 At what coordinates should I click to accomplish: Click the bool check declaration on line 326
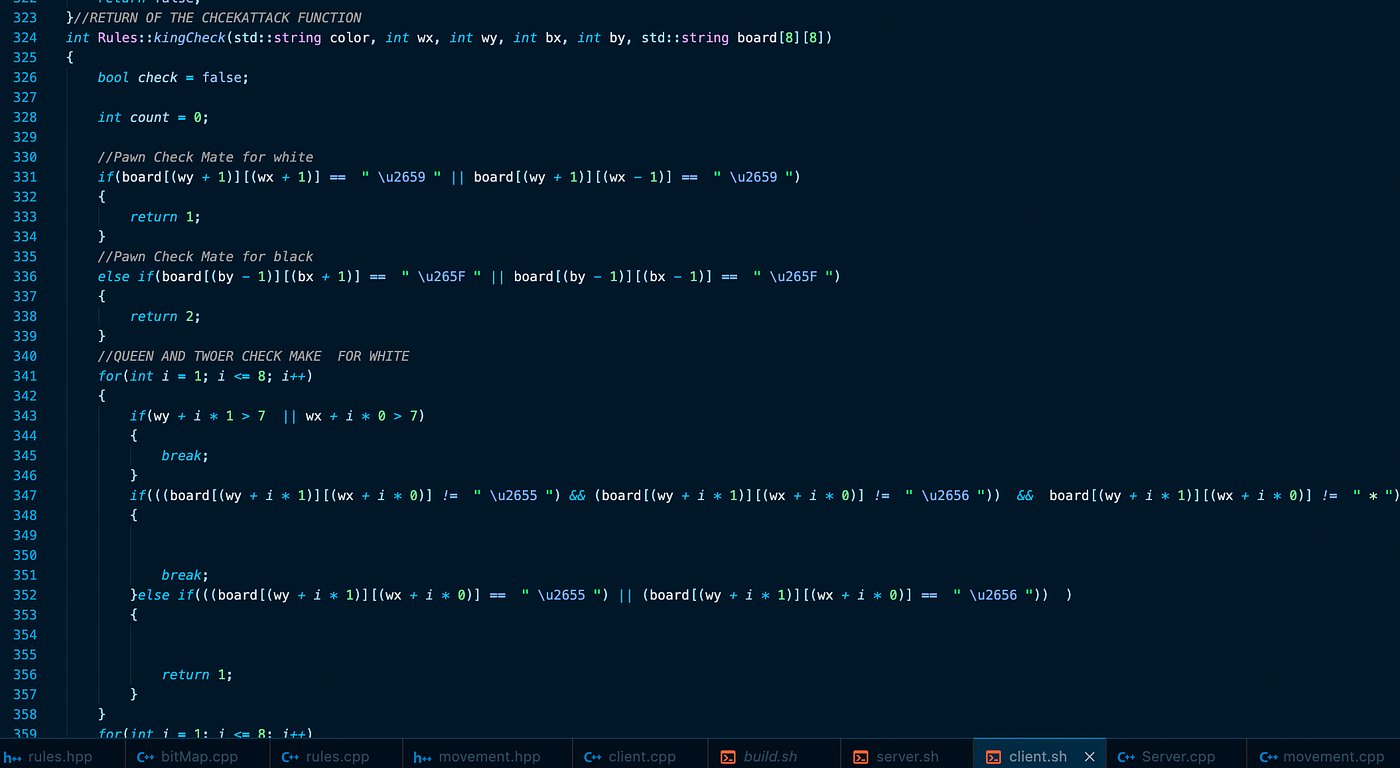[x=156, y=77]
